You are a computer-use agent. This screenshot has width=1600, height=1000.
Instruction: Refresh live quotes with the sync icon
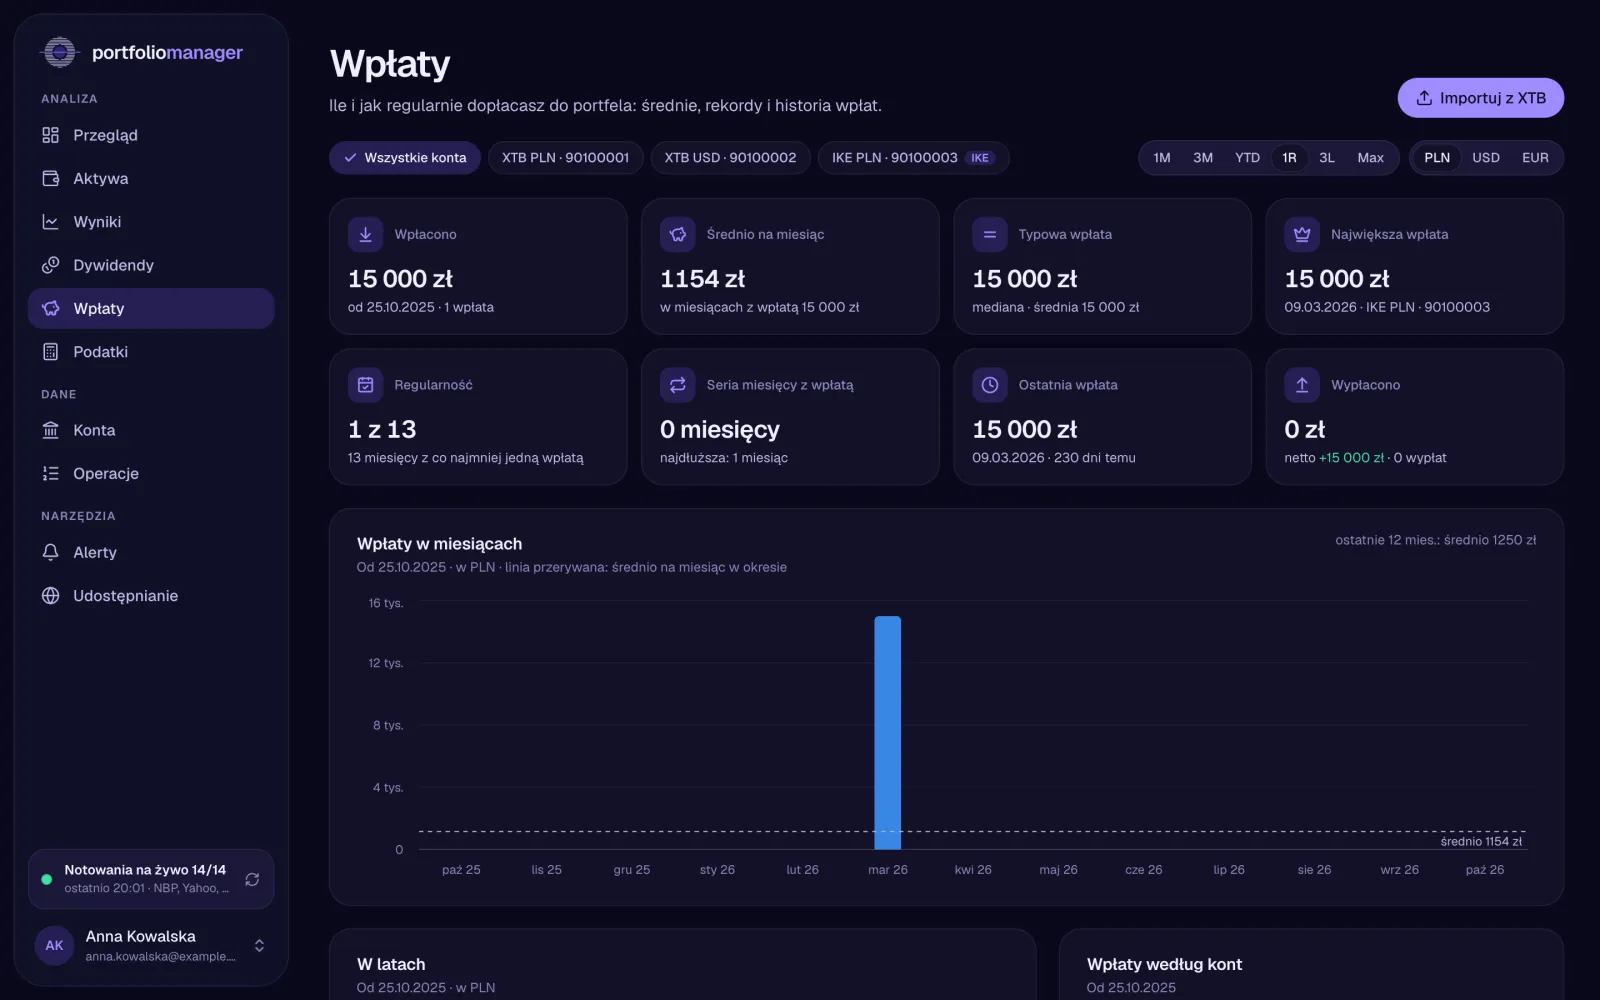click(252, 879)
